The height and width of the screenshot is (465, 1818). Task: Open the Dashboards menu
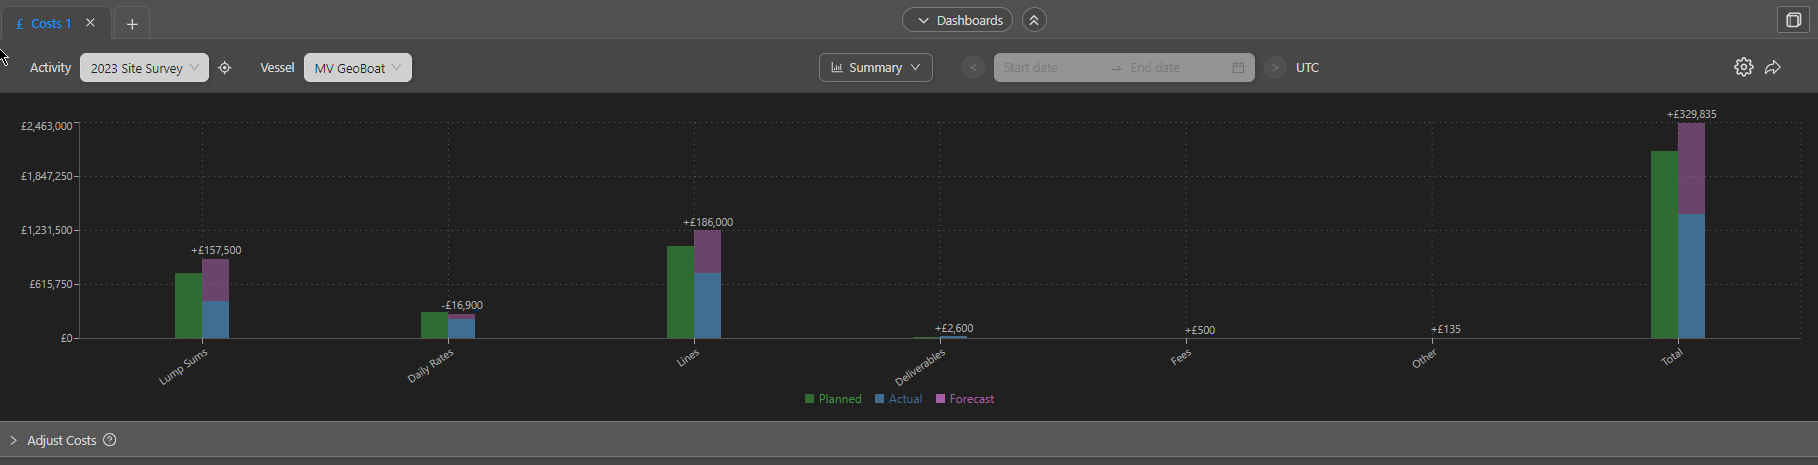[x=957, y=20]
